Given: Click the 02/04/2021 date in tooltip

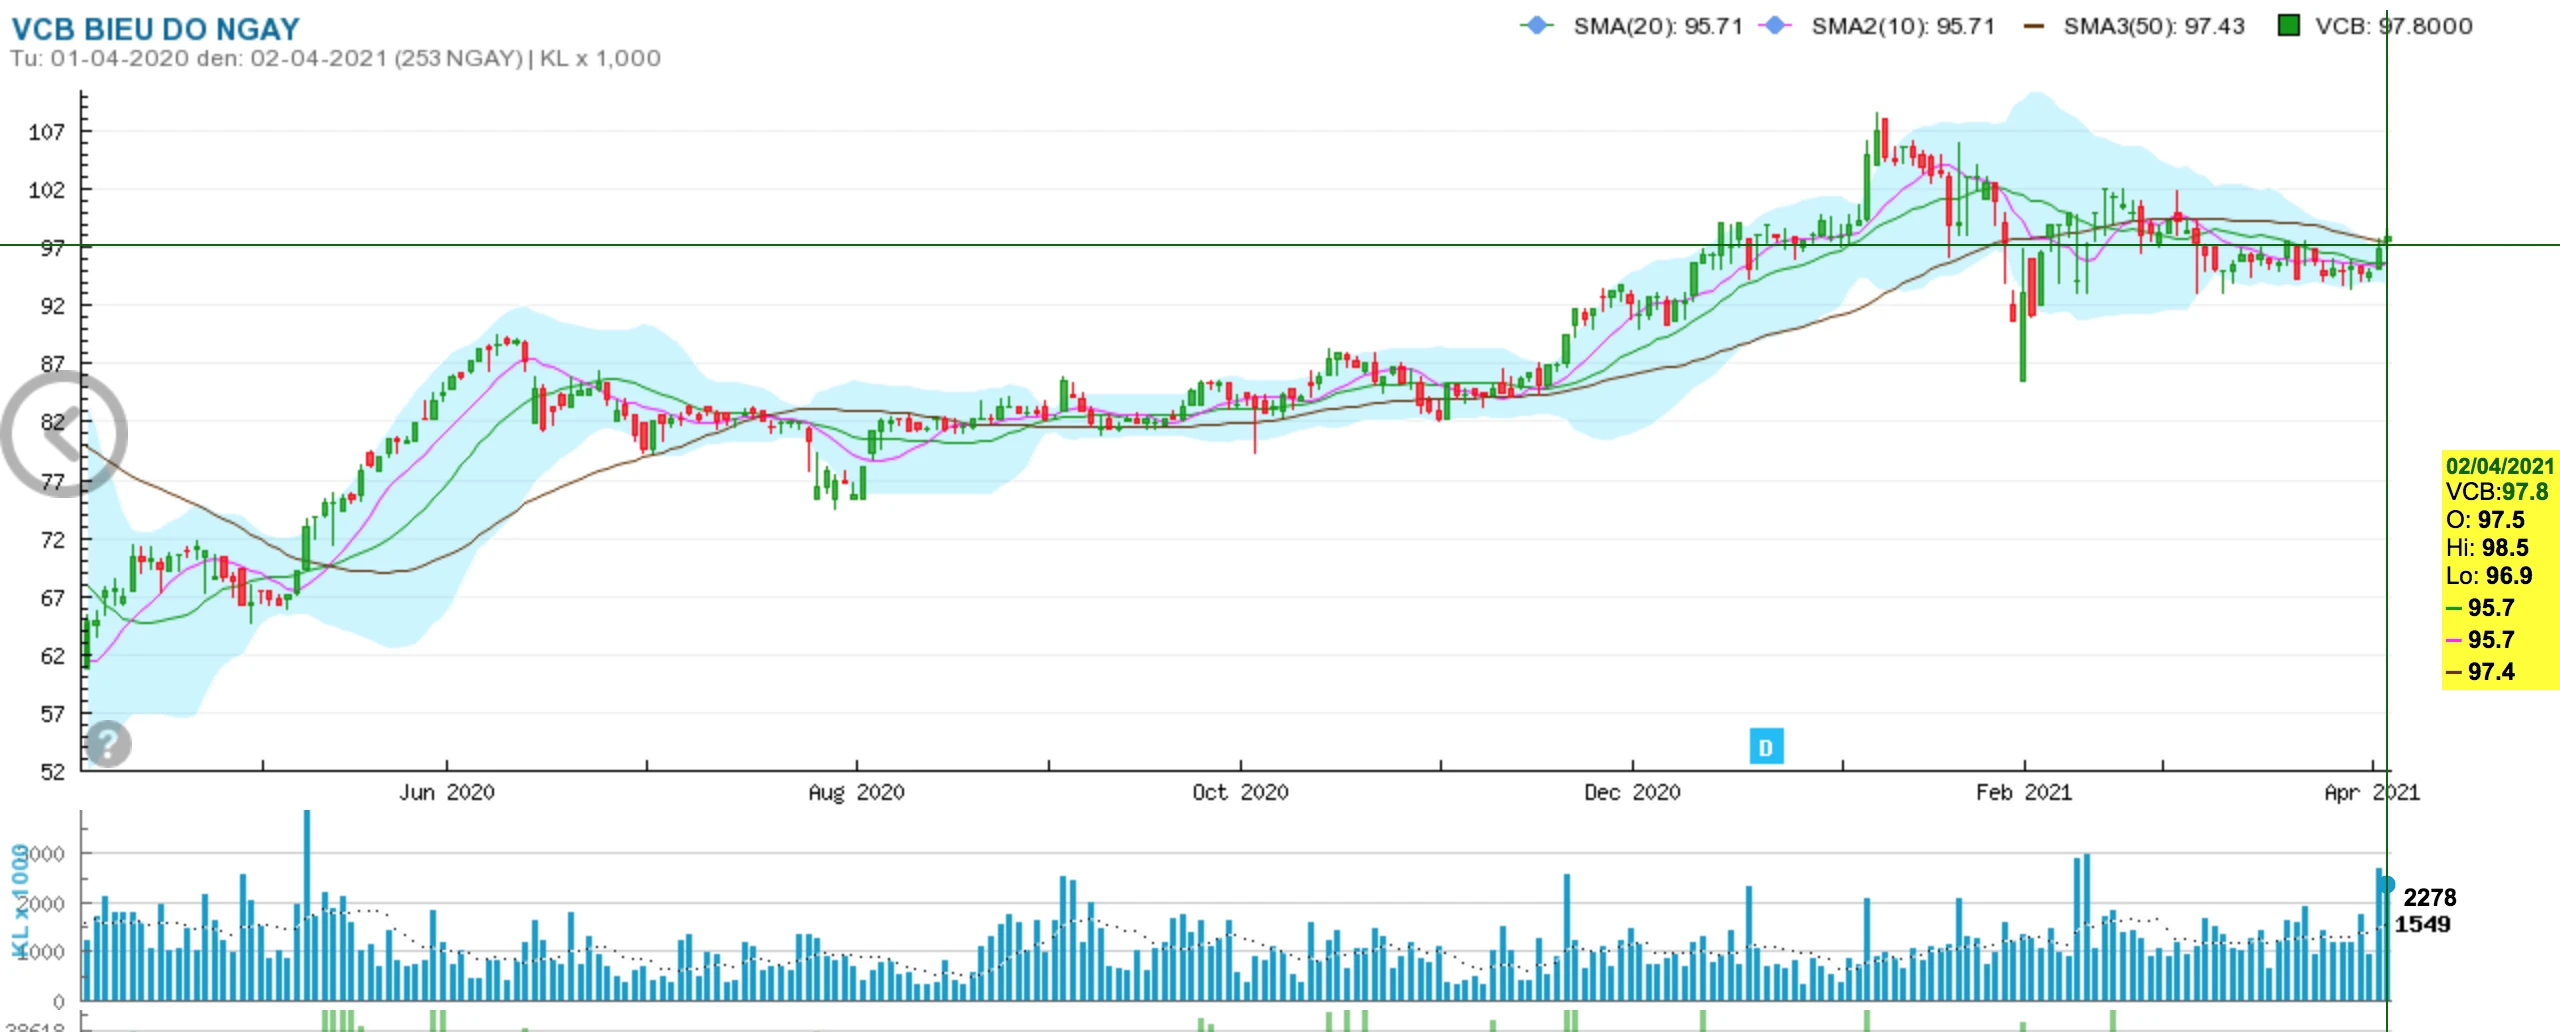Looking at the screenshot, I should (2499, 466).
